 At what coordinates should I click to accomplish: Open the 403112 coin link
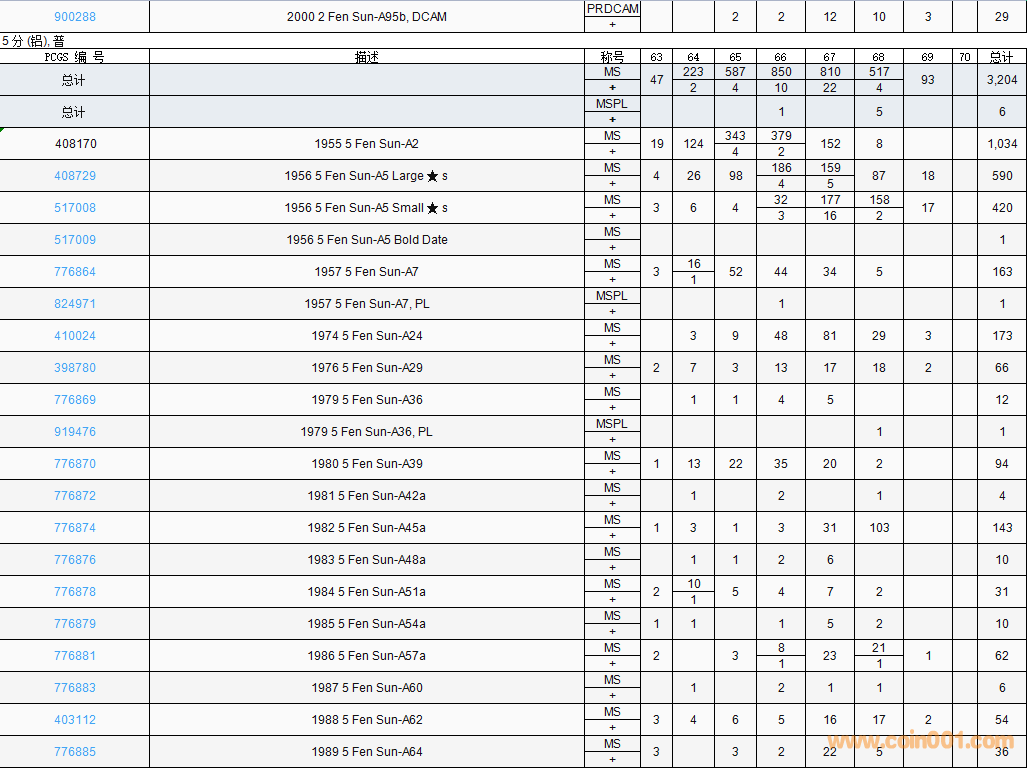click(x=75, y=720)
